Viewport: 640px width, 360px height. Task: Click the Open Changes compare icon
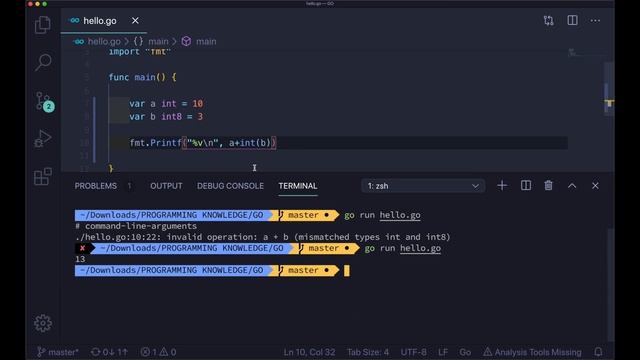point(549,20)
